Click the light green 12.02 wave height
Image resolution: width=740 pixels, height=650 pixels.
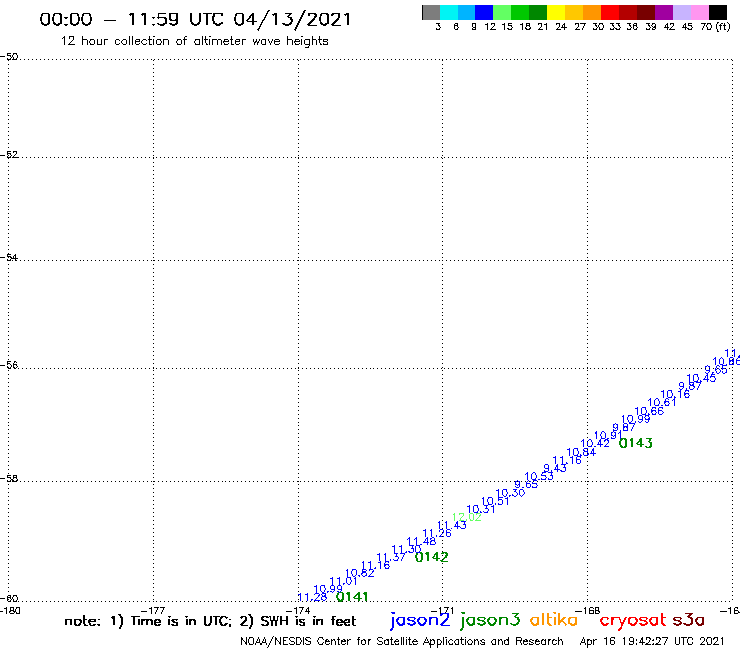point(467,517)
